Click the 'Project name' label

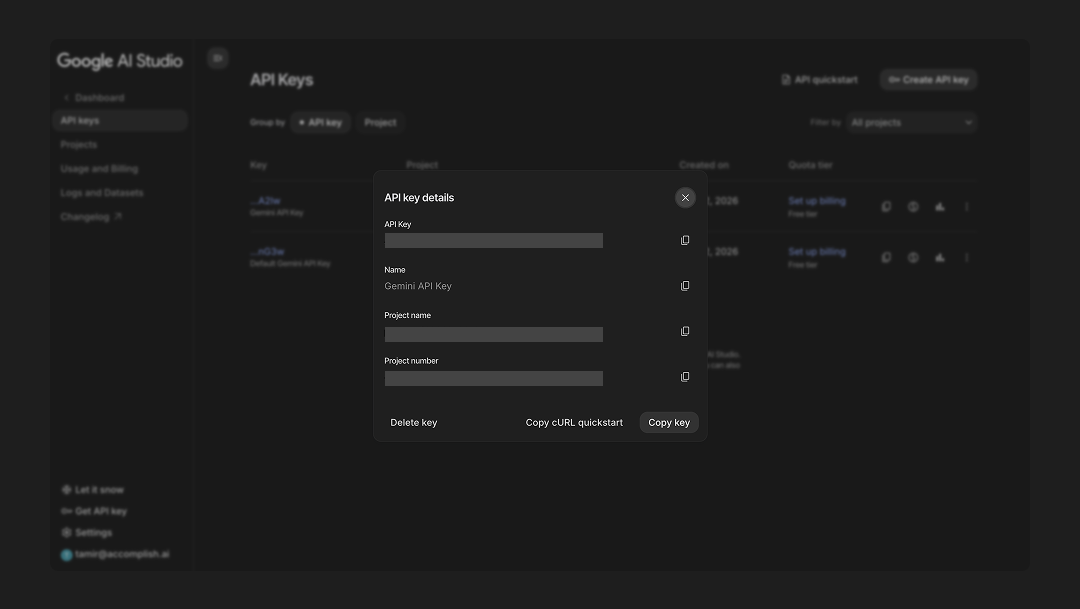pyautogui.click(x=408, y=316)
